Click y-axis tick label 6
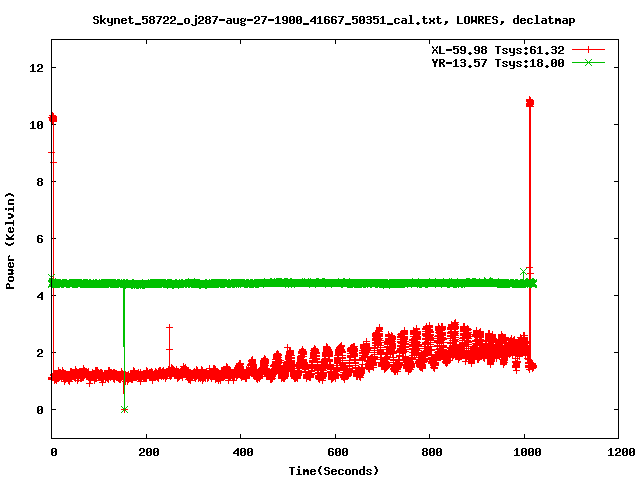The image size is (640, 480). (x=40, y=239)
